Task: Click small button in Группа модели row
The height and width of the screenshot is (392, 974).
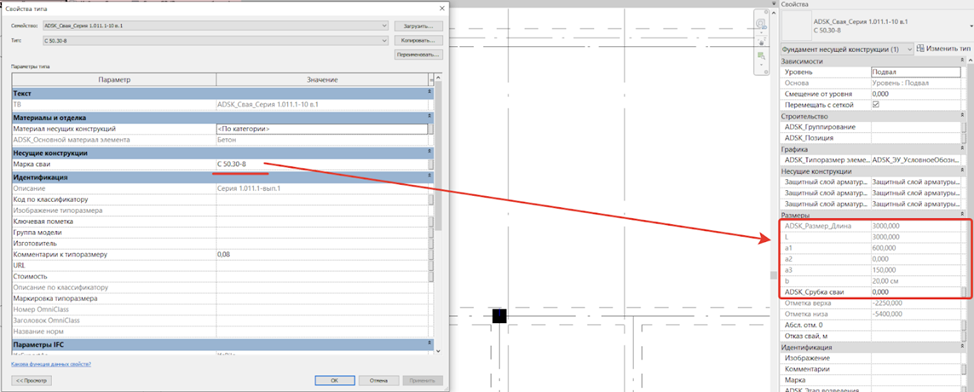Action: (431, 232)
